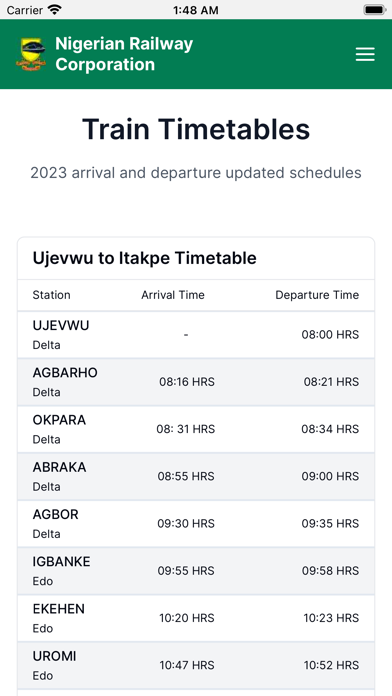Select the Station column header
The width and height of the screenshot is (392, 696).
[51, 295]
